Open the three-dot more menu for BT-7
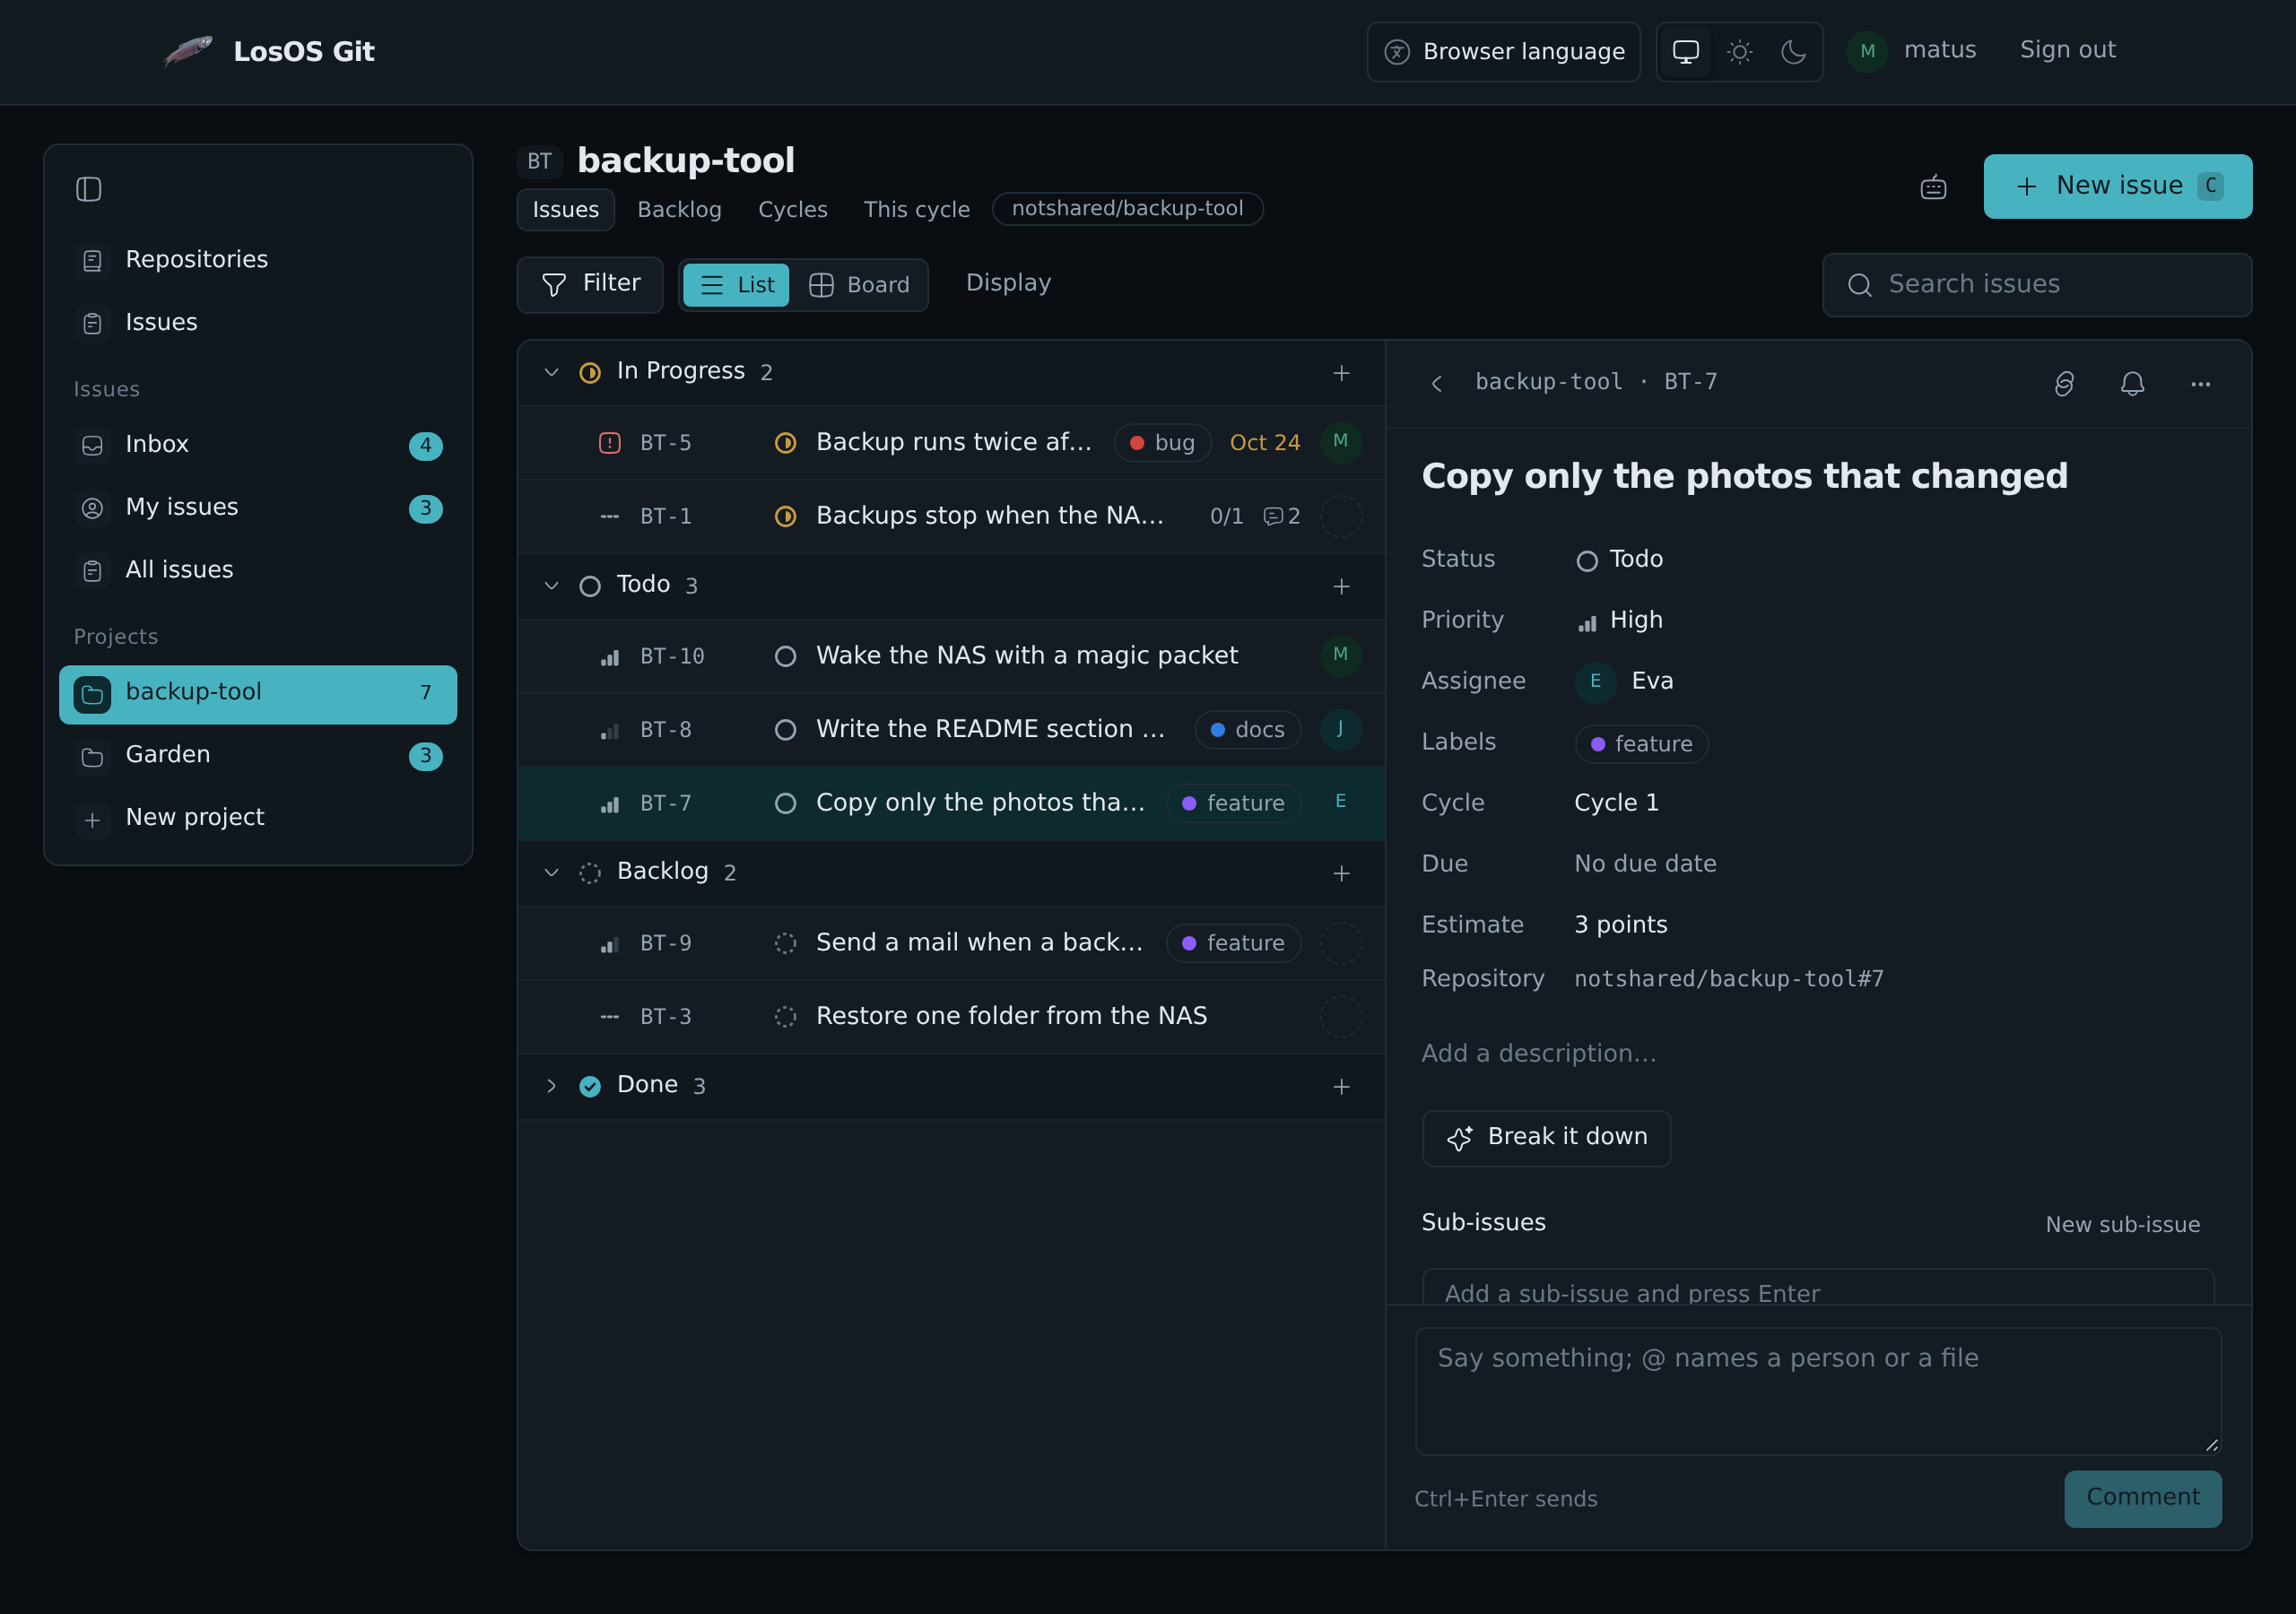 point(2200,384)
